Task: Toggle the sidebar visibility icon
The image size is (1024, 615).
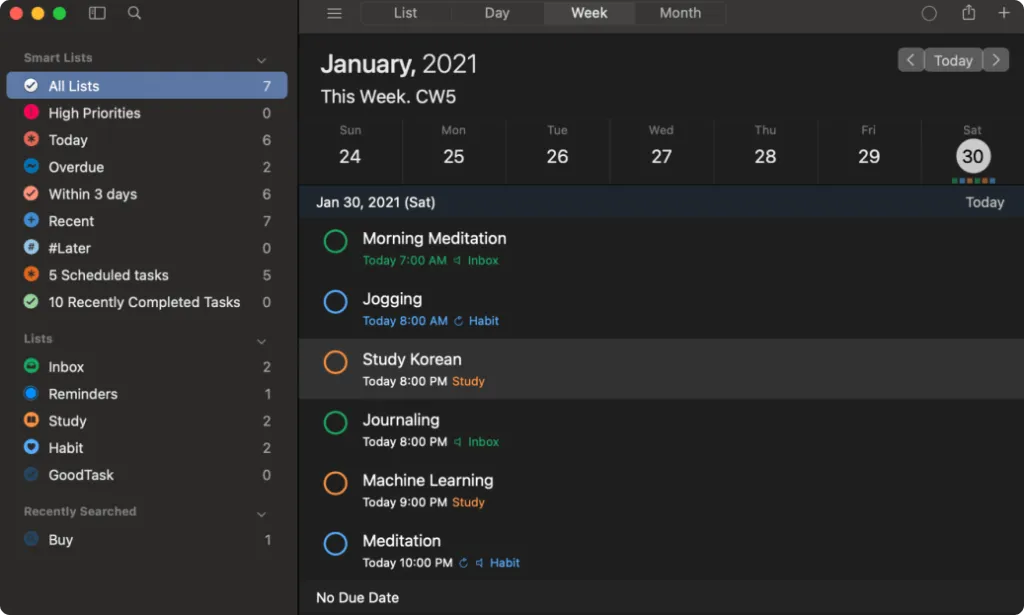Action: pyautogui.click(x=96, y=14)
